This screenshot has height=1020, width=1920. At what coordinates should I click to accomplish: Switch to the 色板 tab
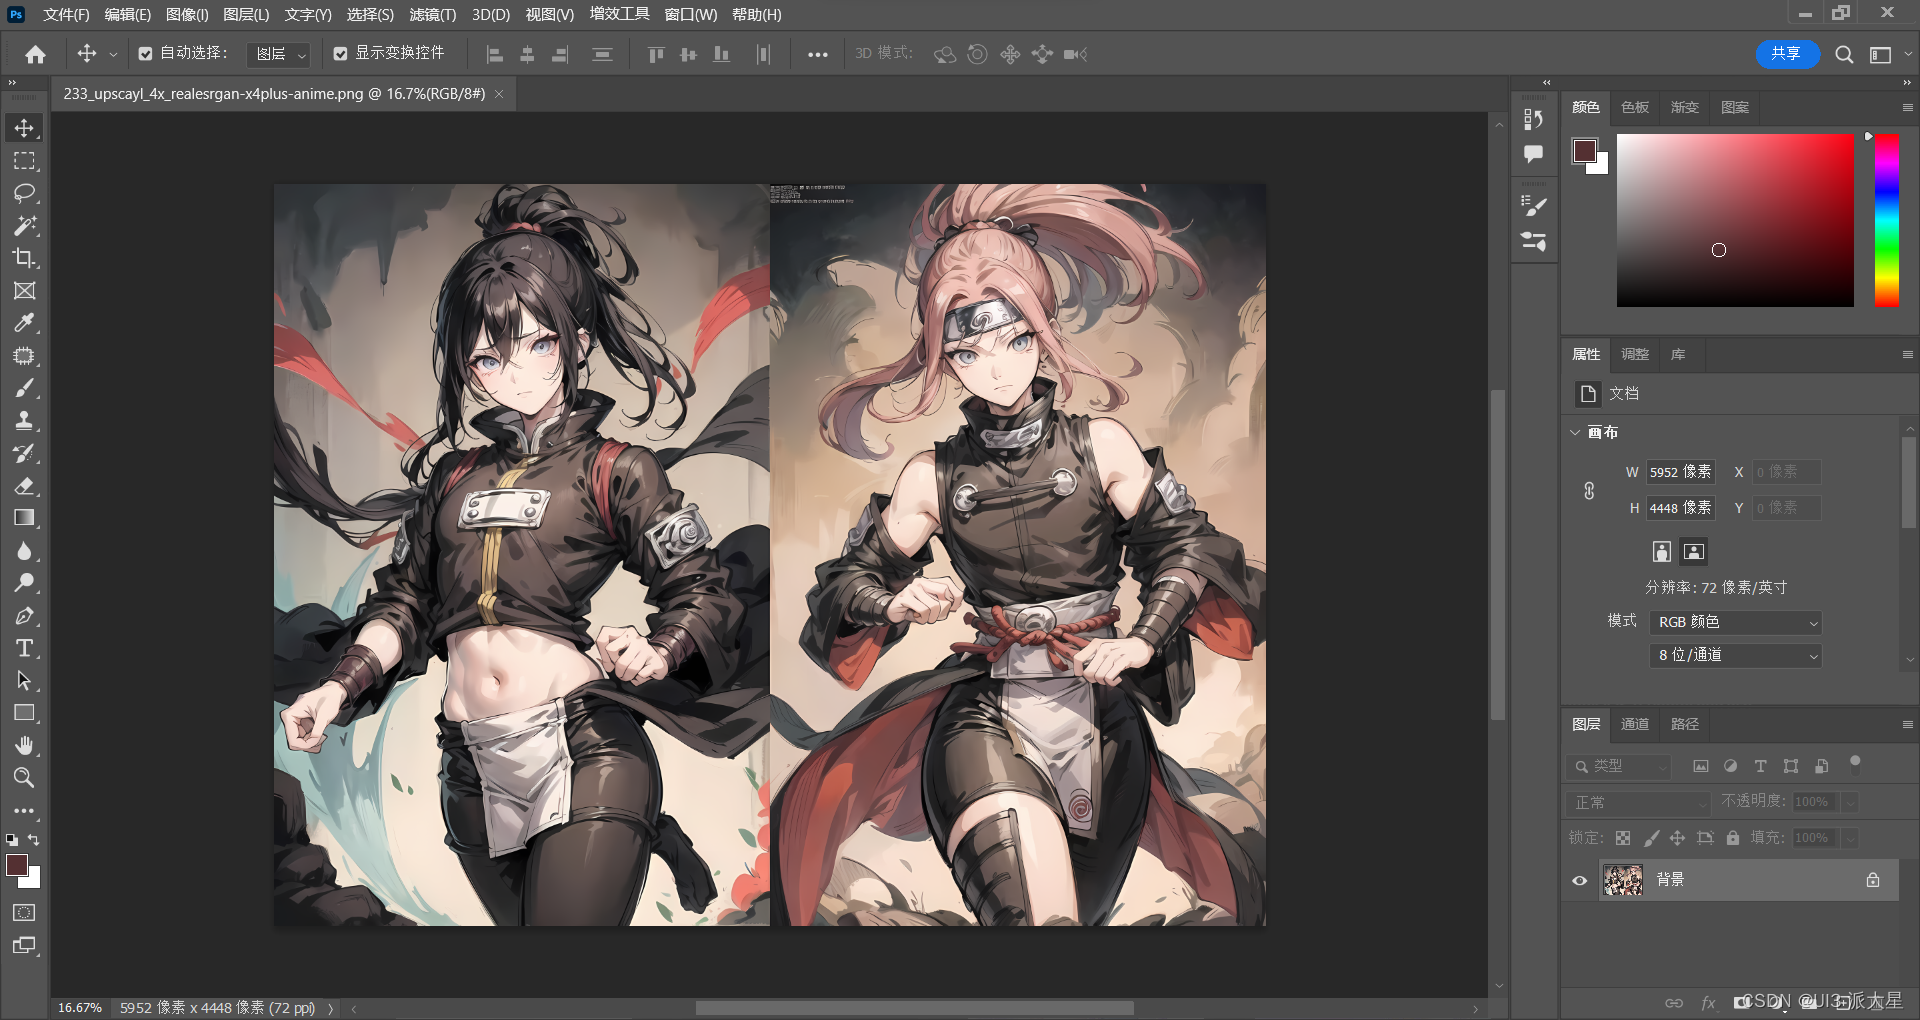1635,107
